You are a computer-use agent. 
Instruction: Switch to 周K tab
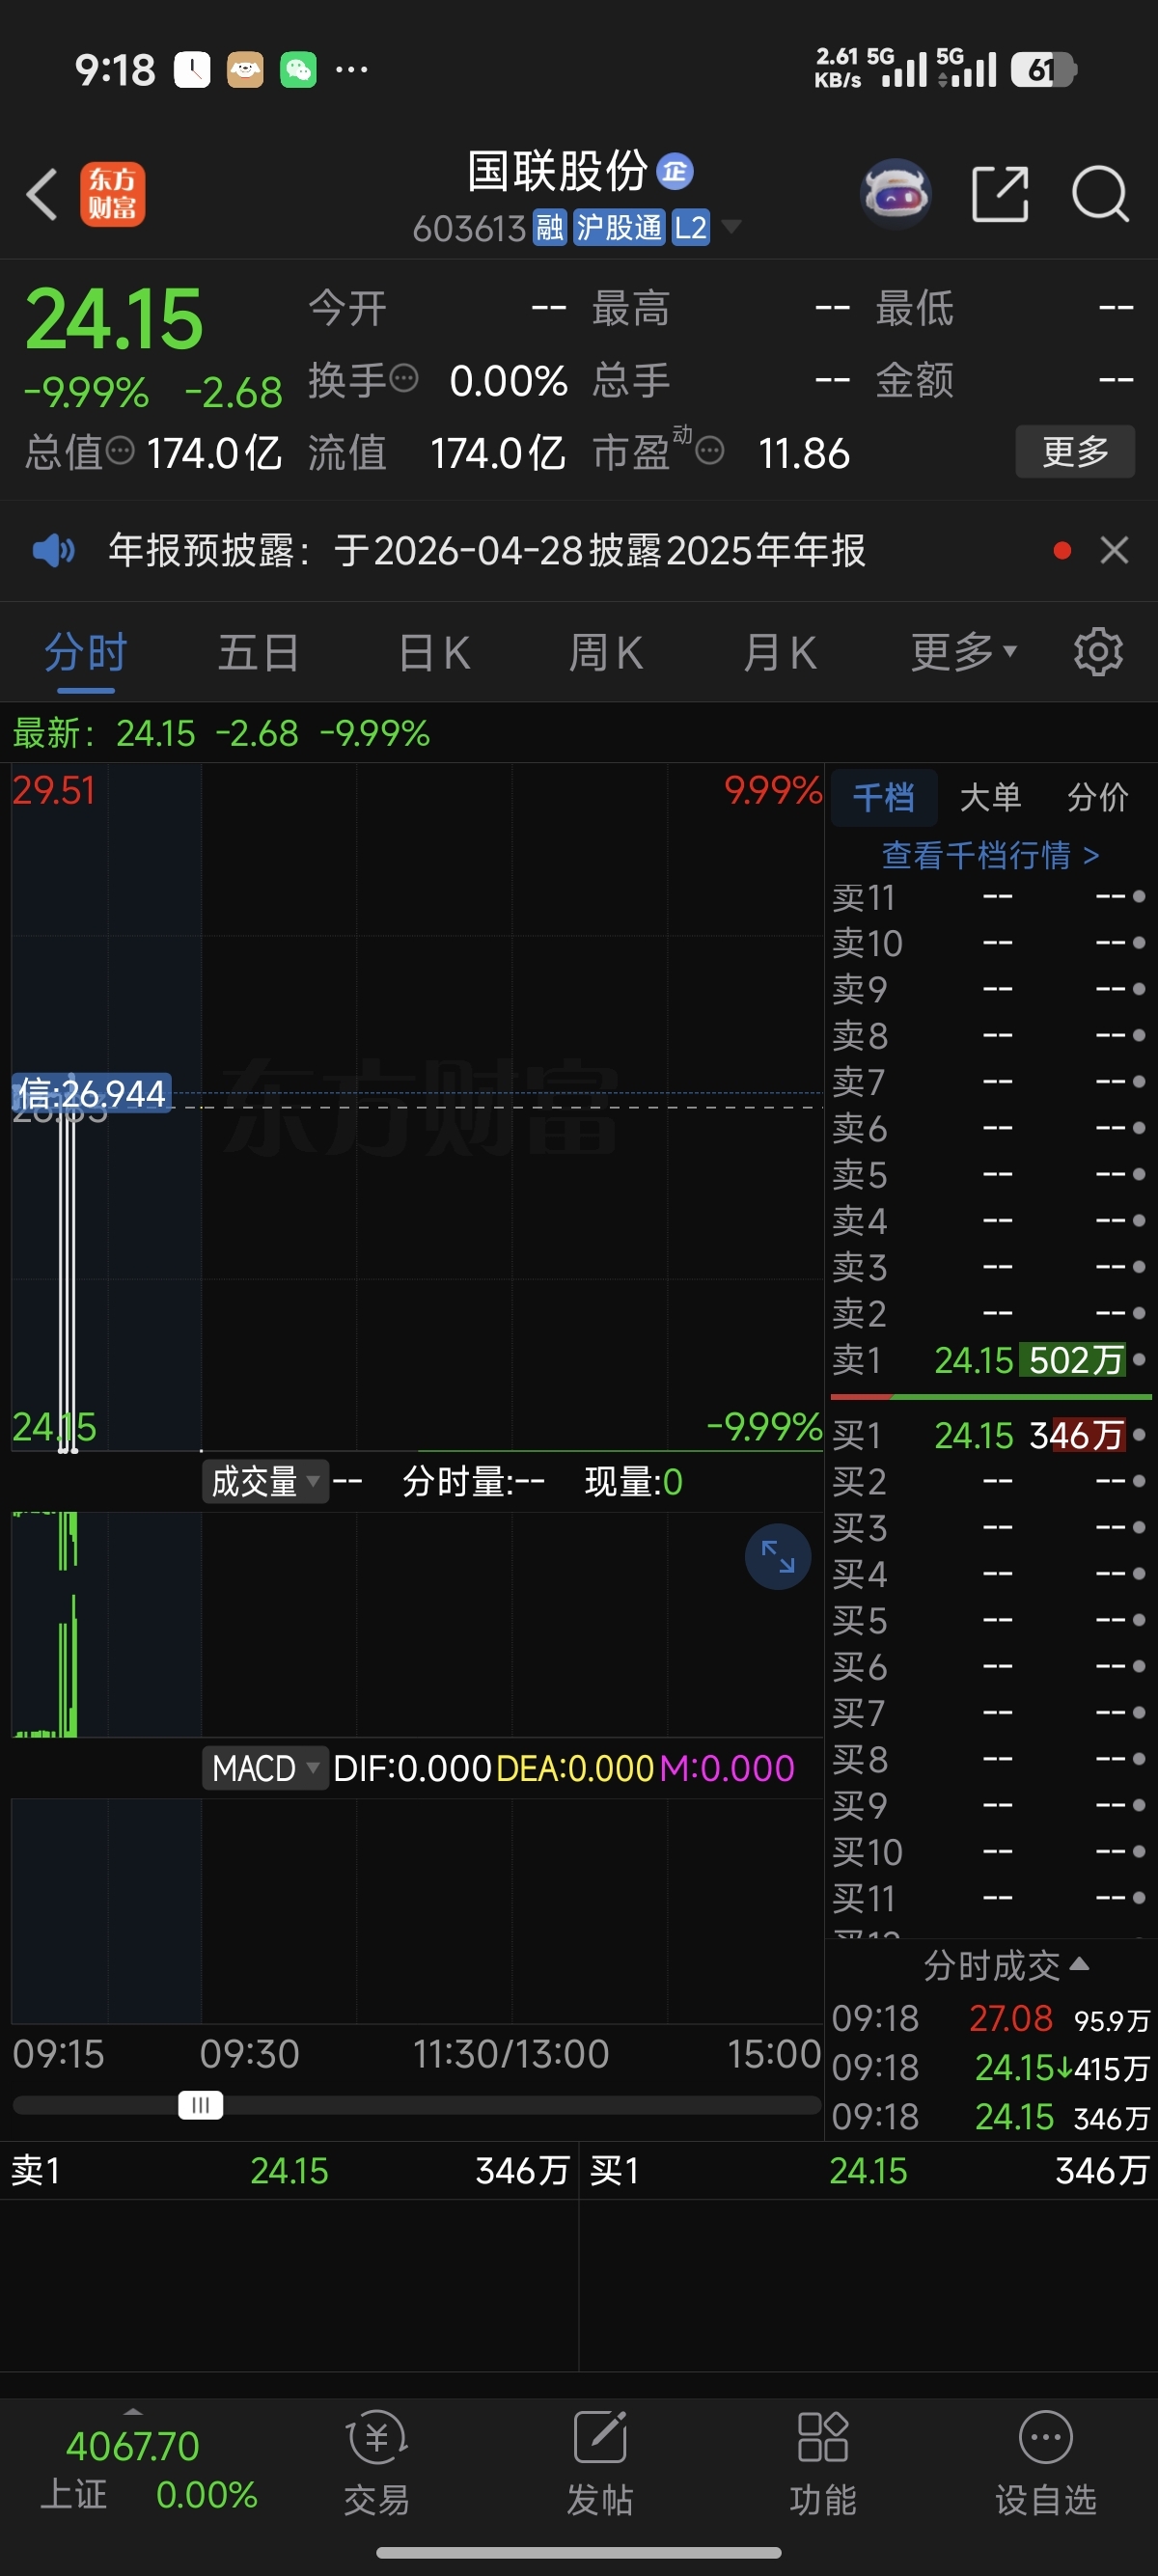pyautogui.click(x=606, y=653)
